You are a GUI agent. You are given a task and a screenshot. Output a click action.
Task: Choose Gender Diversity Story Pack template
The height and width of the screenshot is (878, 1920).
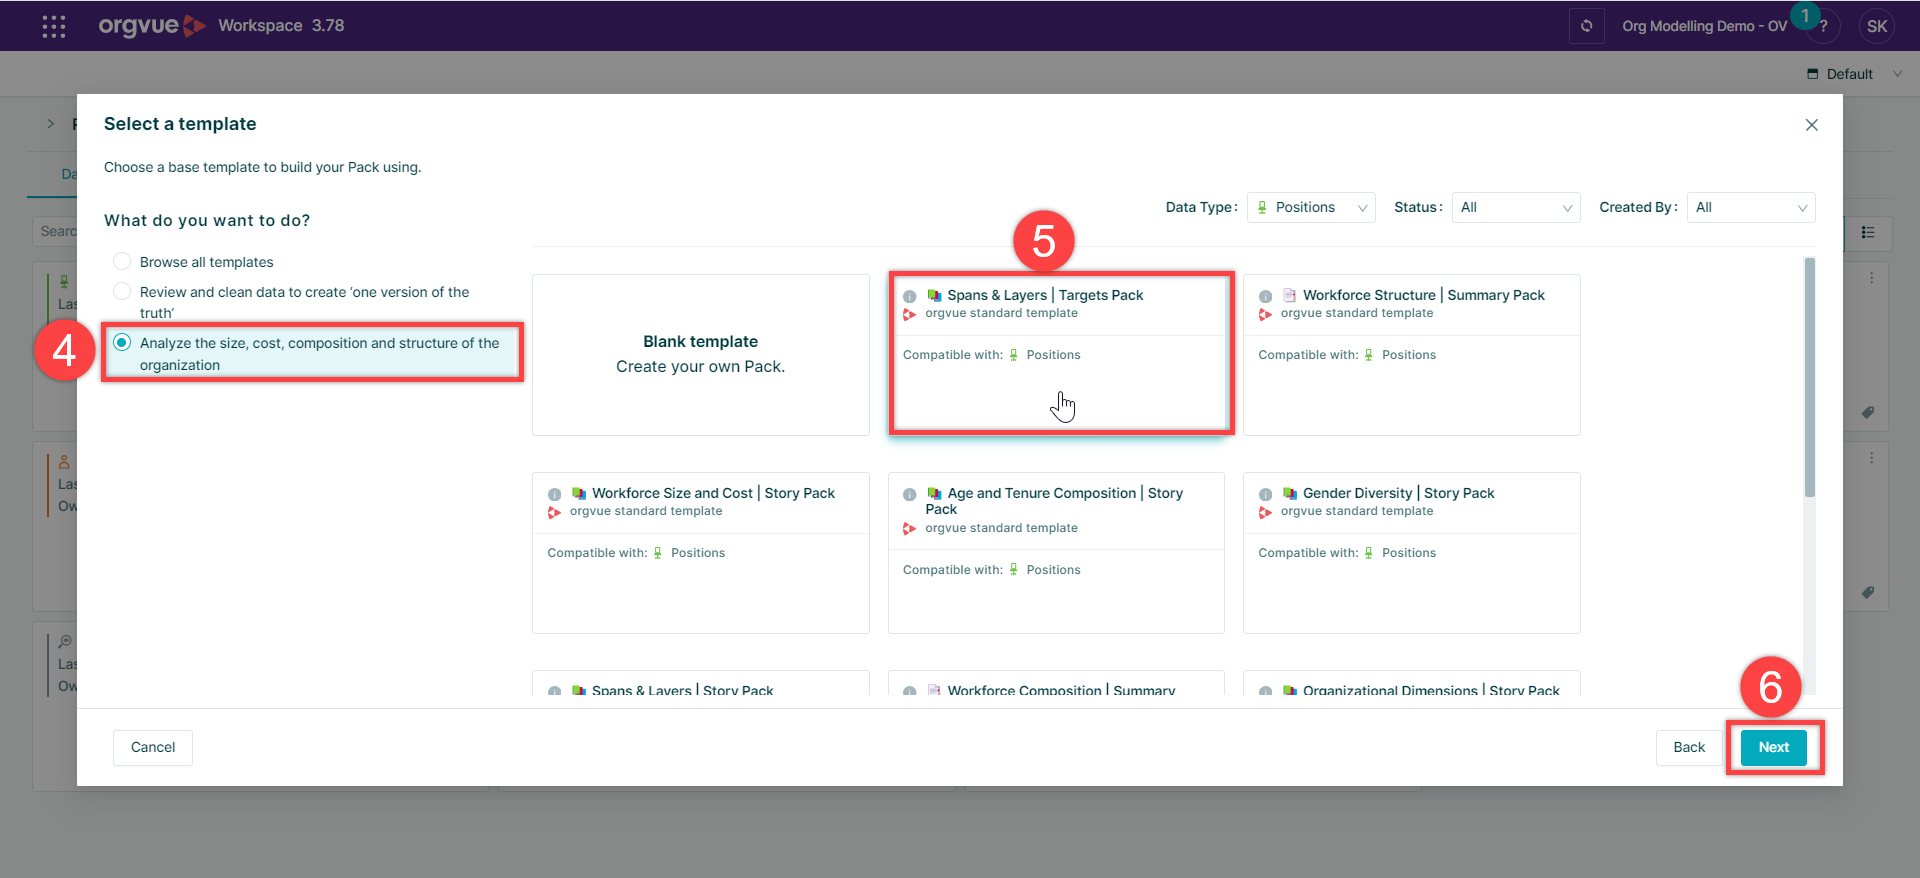click(1412, 553)
